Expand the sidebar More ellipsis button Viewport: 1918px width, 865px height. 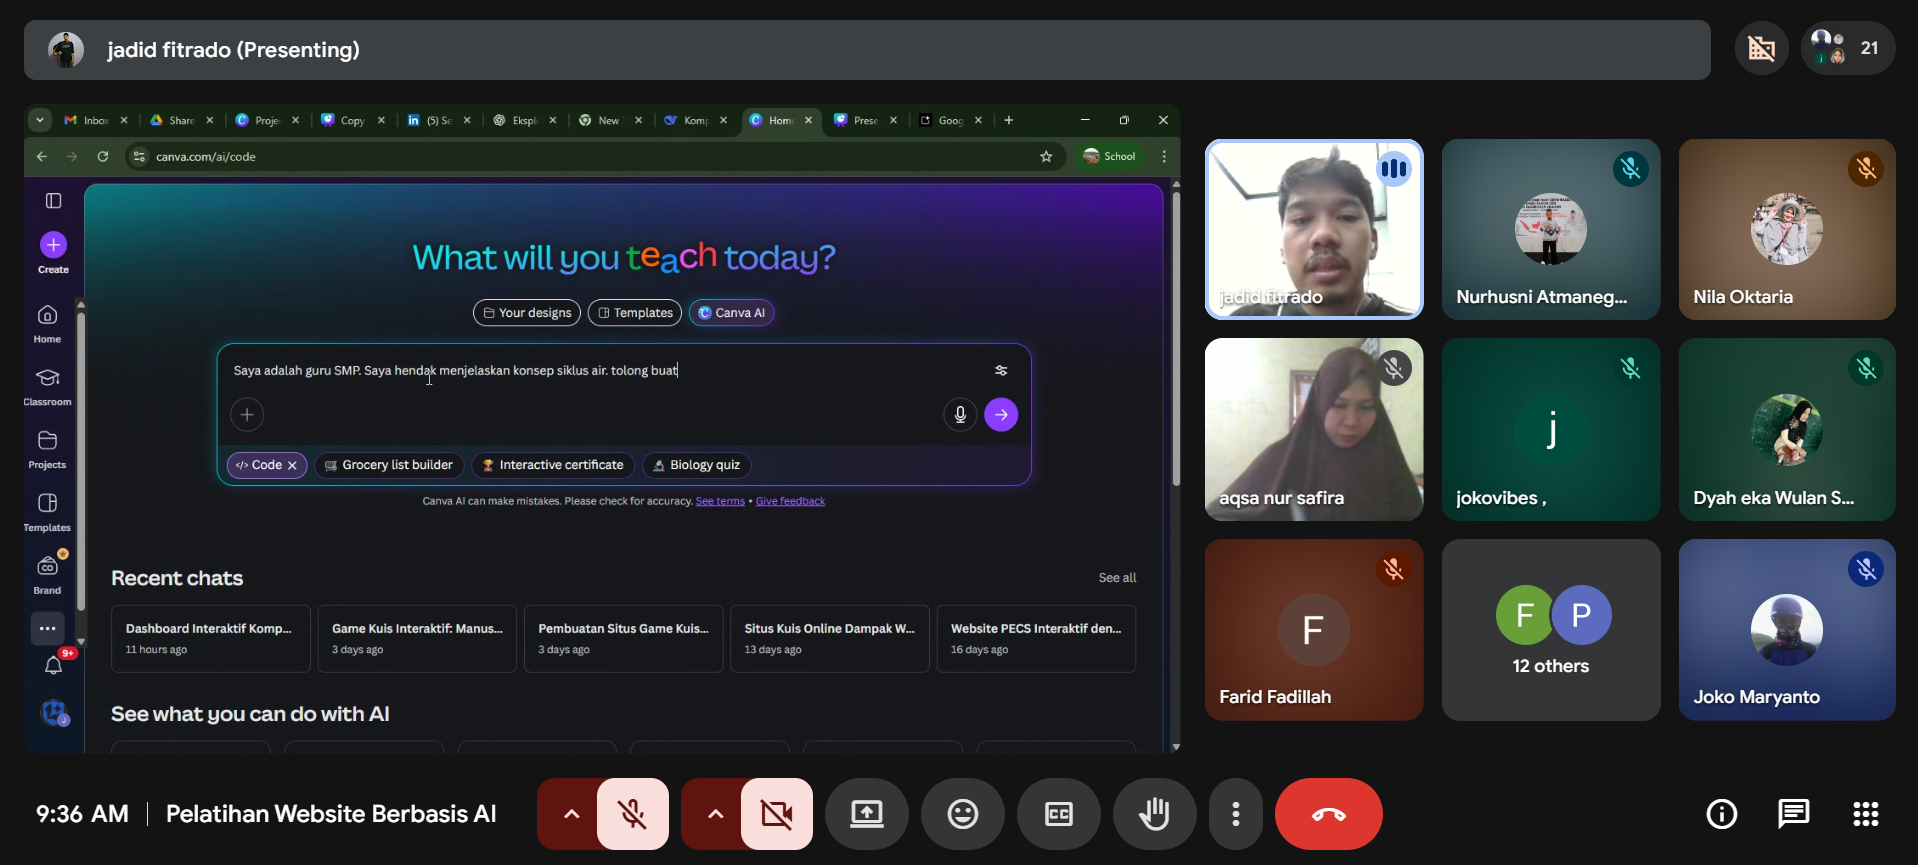(x=47, y=629)
